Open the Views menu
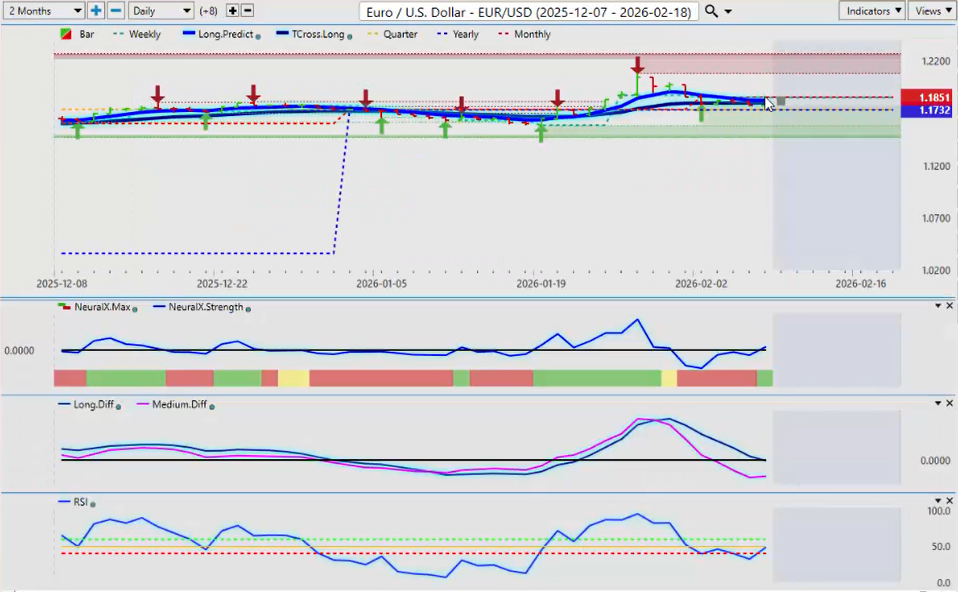Viewport: 958px width, 592px height. [931, 10]
